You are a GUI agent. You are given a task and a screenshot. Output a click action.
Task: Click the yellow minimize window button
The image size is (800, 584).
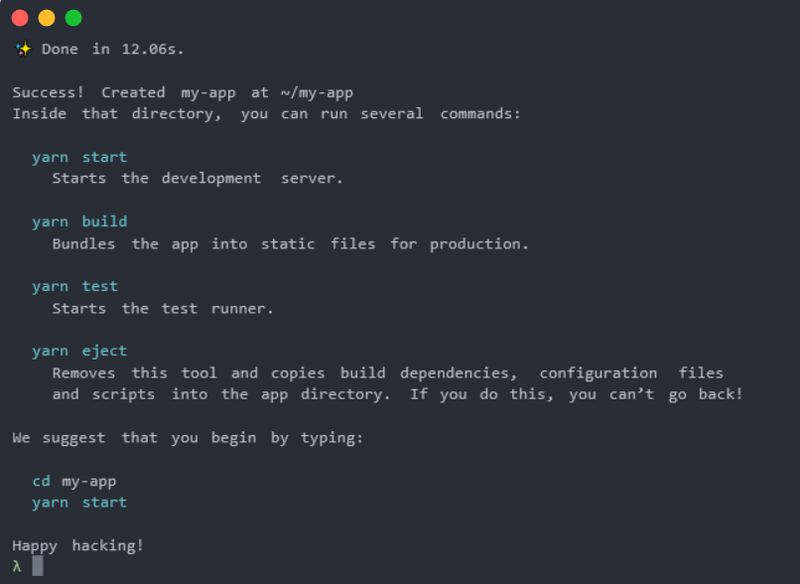[46, 18]
